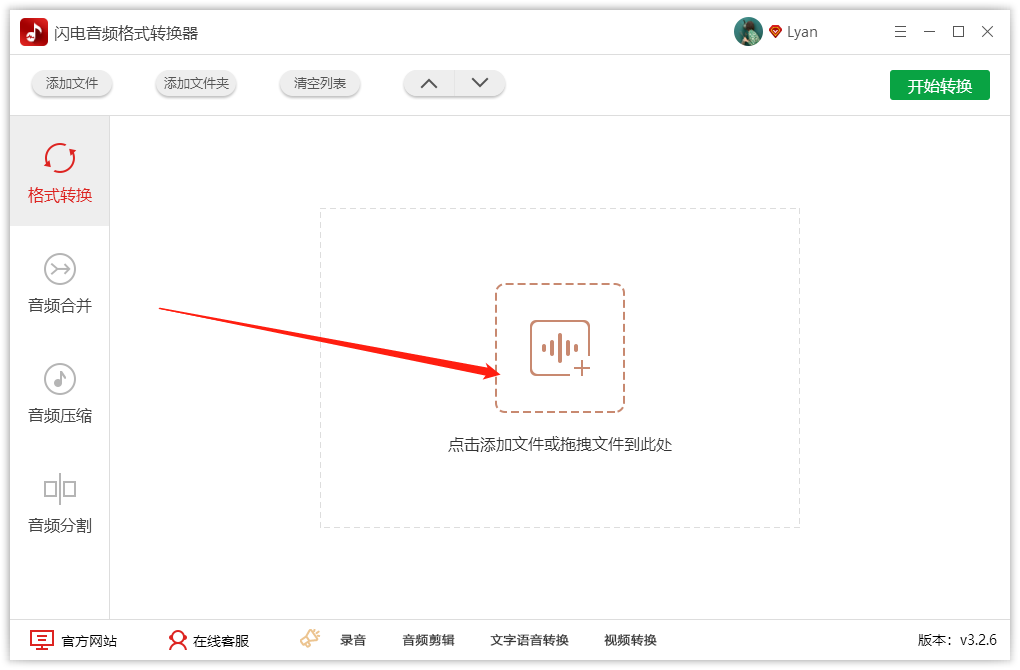This screenshot has height=670, width=1020.
Task: Start conversion with 开始转换
Action: (939, 85)
